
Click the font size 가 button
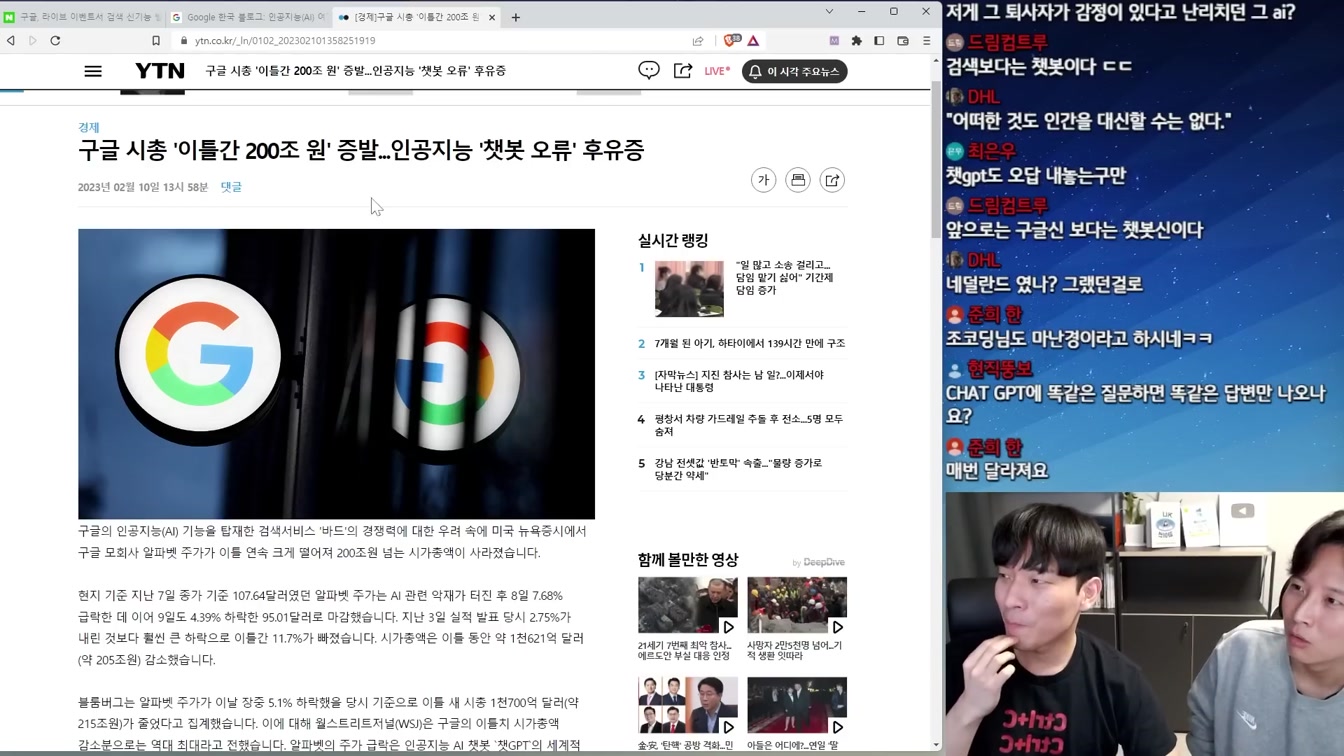763,180
